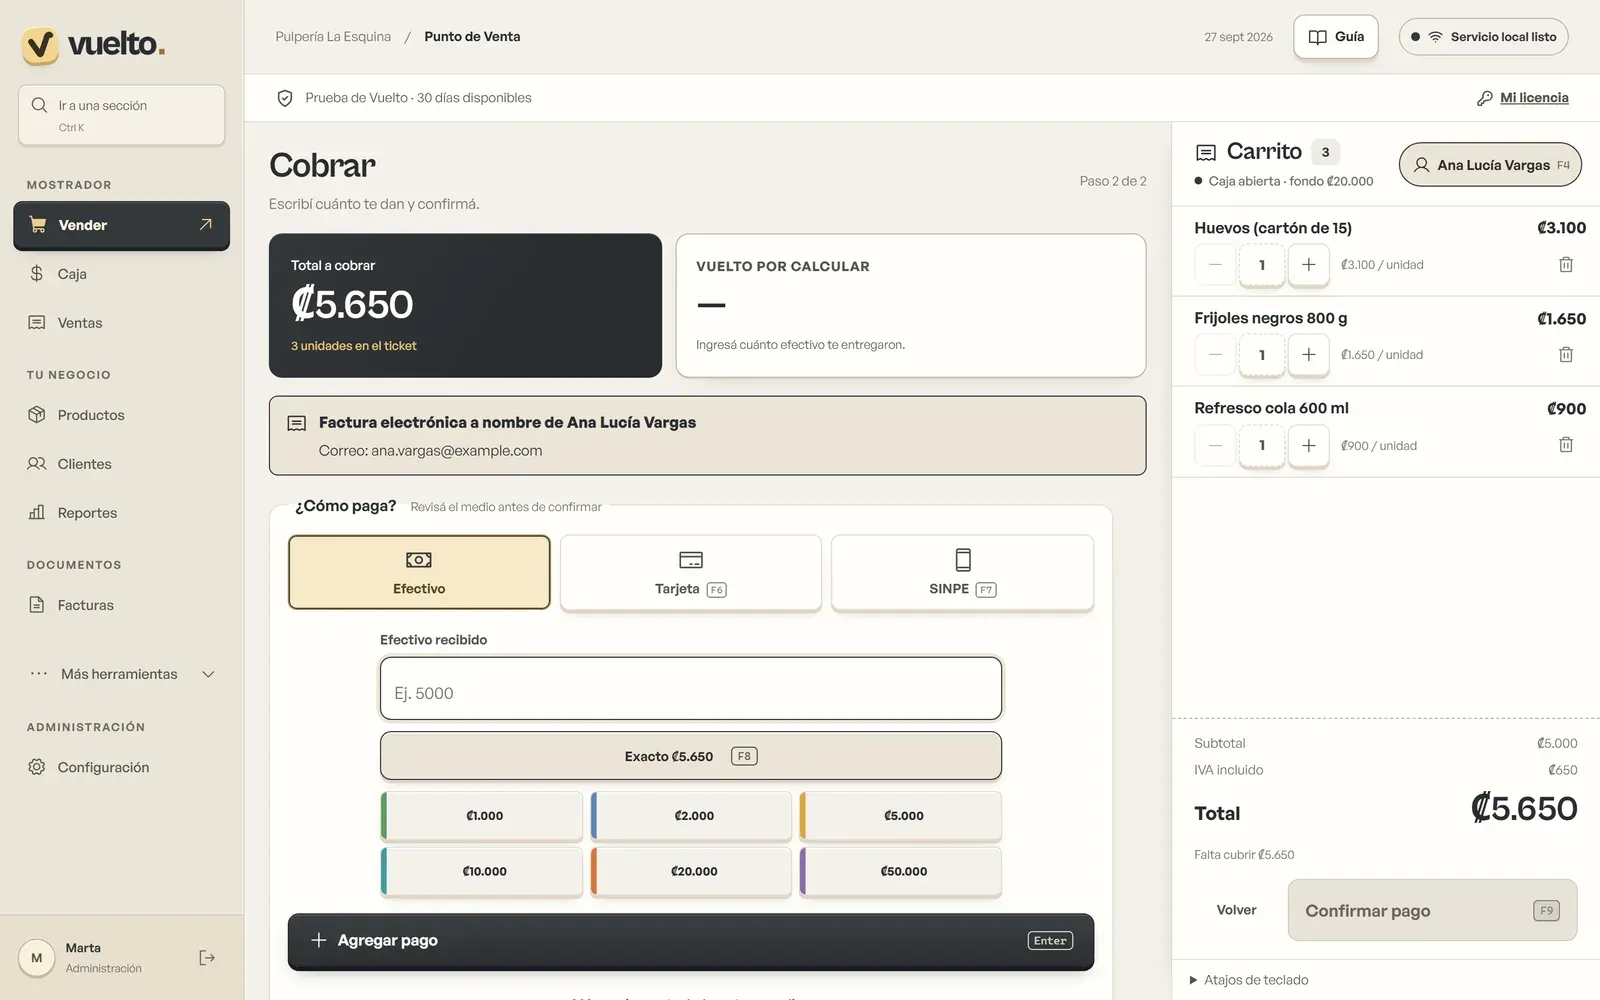Screen dimensions: 1600x1000
Task: Click Agregar pago button
Action: [x=691, y=941]
